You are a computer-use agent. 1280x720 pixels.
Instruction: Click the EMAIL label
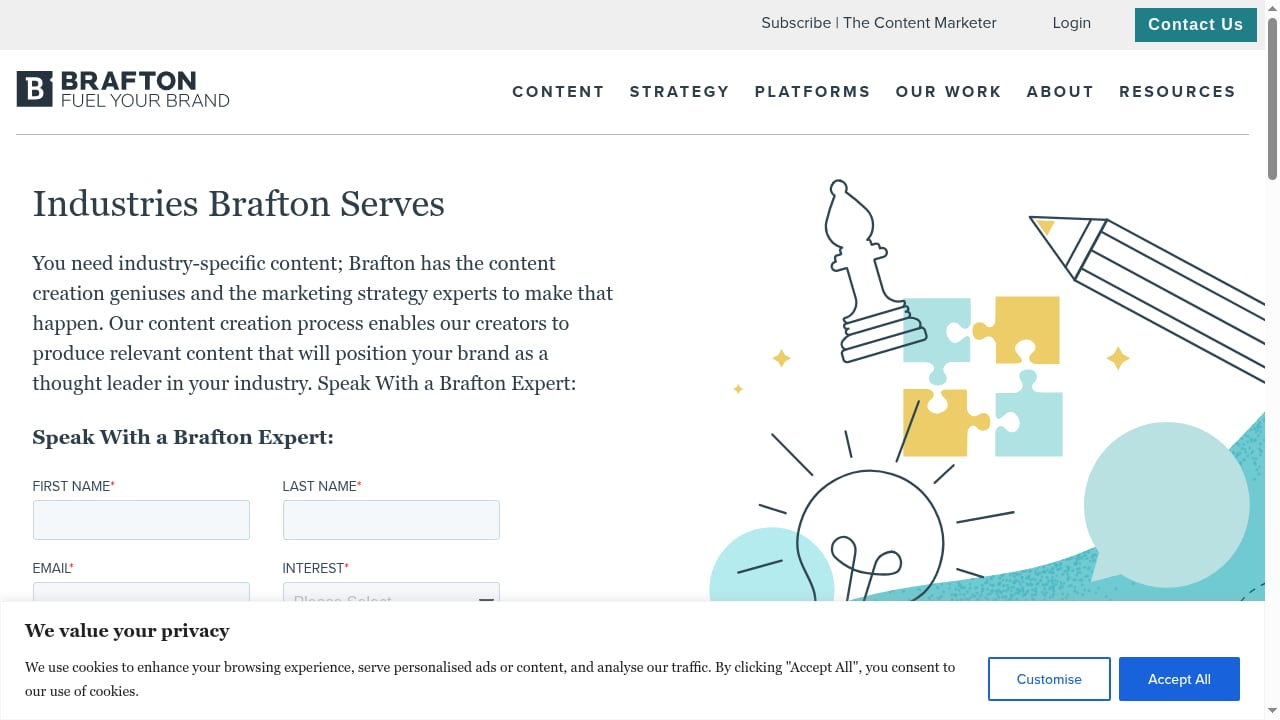53,568
